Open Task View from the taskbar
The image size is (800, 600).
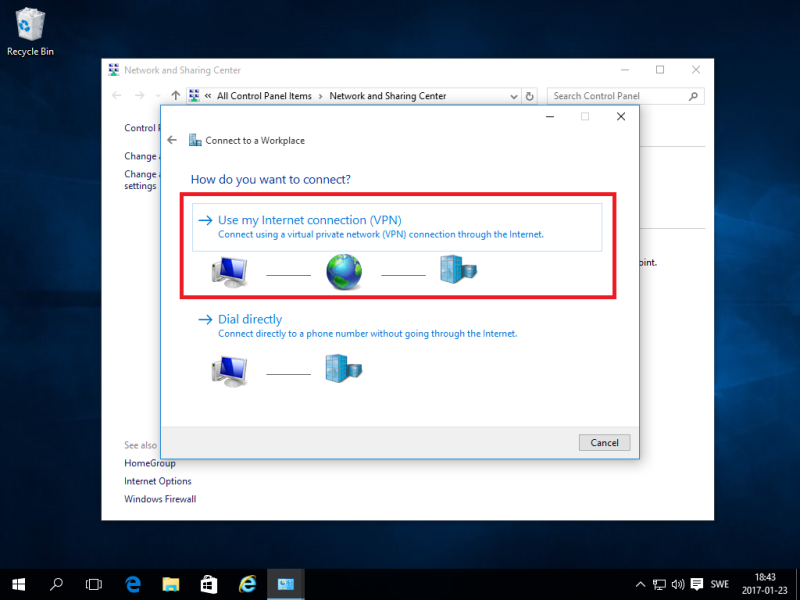94,584
